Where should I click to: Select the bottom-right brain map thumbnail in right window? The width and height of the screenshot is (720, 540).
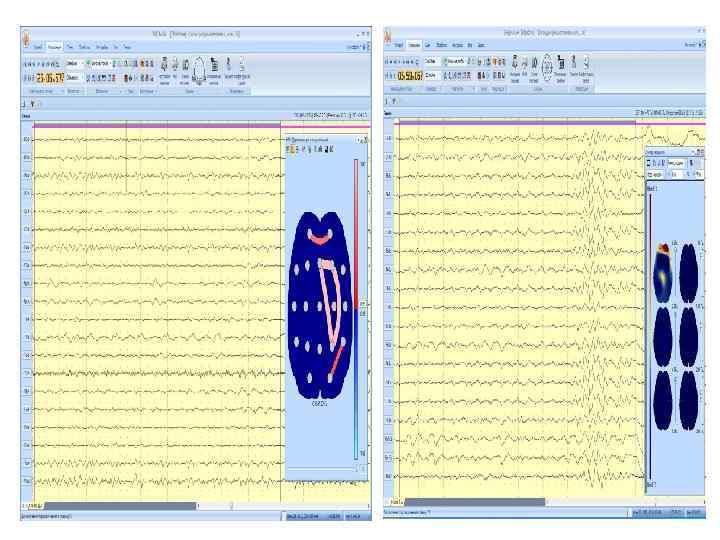point(688,400)
